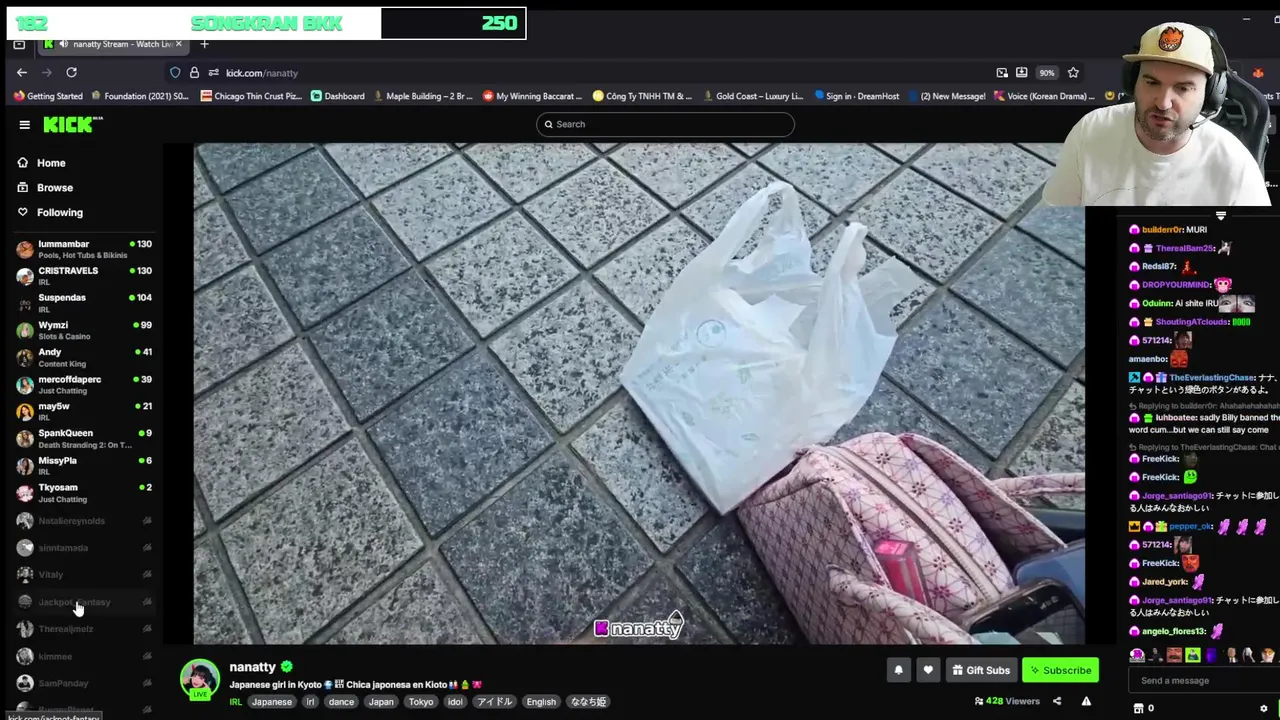Click the IRL category link
1280x720 pixels.
click(x=236, y=702)
